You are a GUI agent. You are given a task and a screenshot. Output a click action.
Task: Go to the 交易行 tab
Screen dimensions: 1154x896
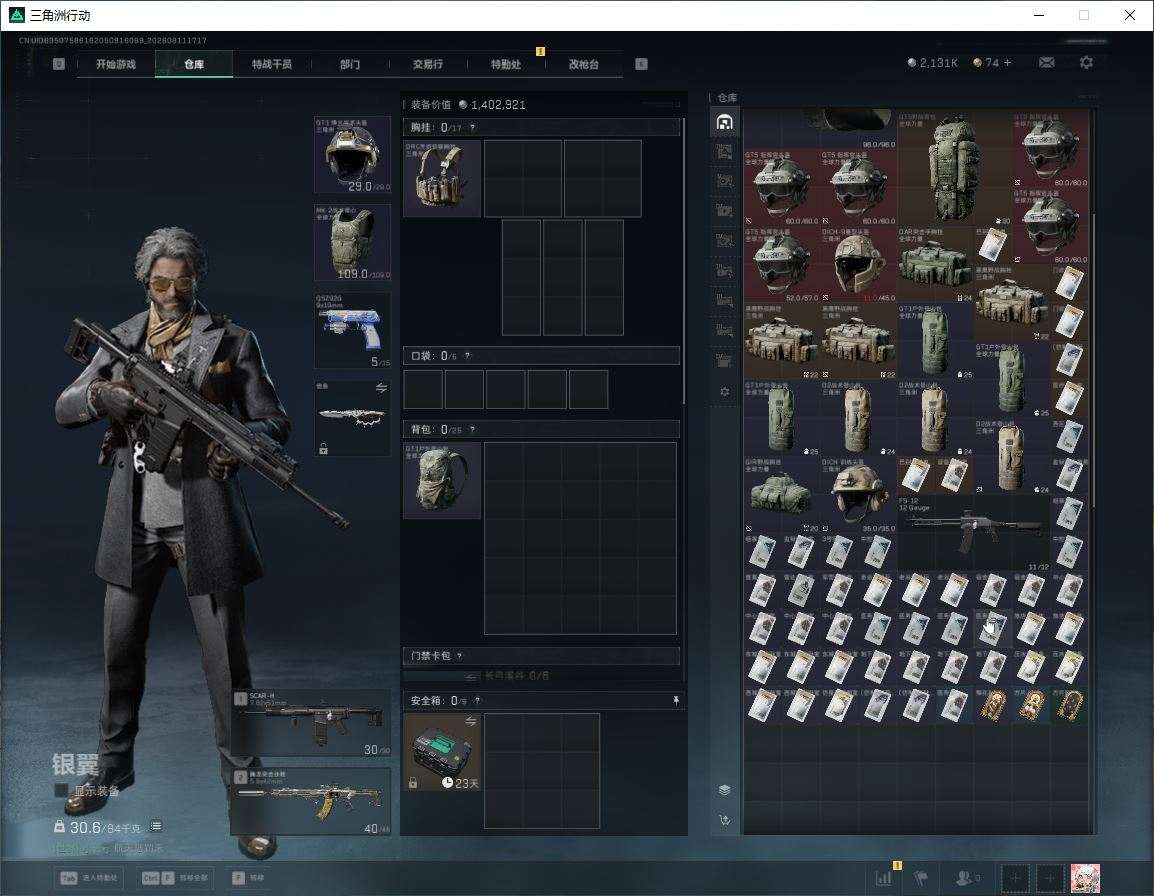428,64
